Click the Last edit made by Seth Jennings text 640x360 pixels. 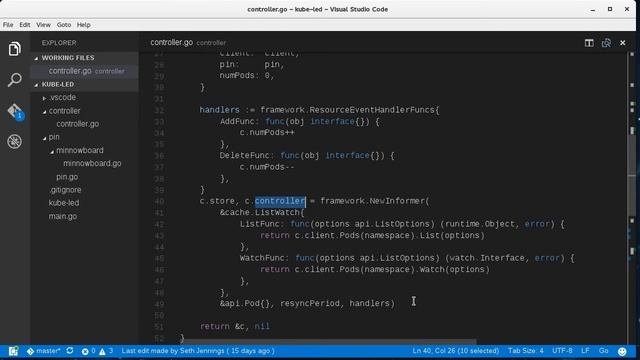coord(198,351)
